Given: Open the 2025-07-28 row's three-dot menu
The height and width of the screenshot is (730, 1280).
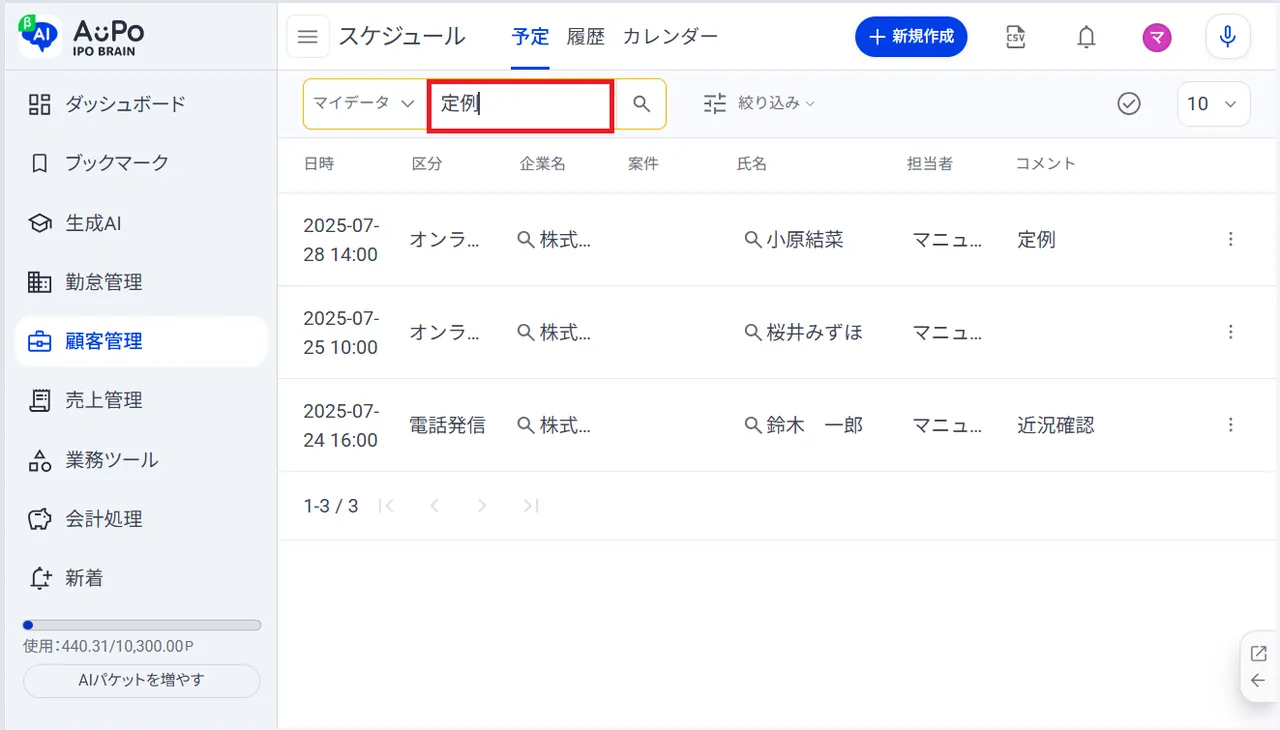Looking at the screenshot, I should (x=1231, y=239).
